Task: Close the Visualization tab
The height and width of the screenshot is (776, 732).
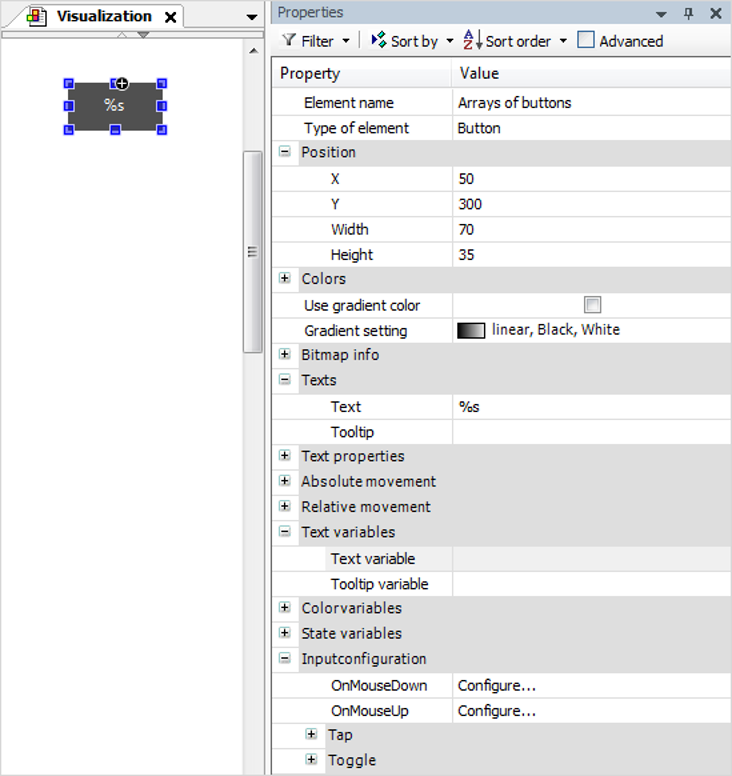Action: (171, 17)
